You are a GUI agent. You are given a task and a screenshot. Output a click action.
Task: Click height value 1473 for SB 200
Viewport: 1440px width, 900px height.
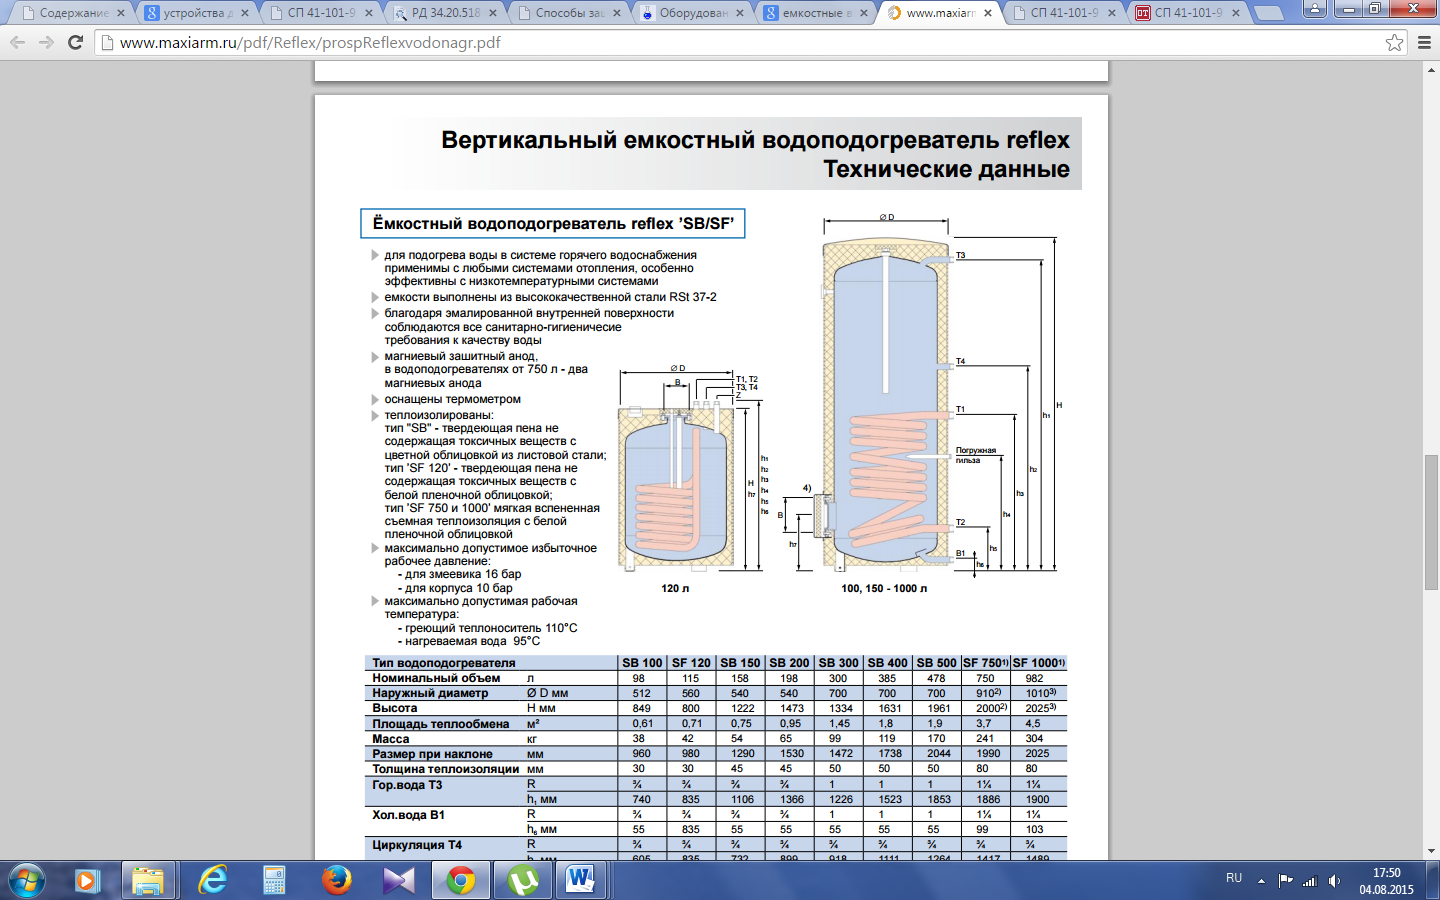pos(792,708)
